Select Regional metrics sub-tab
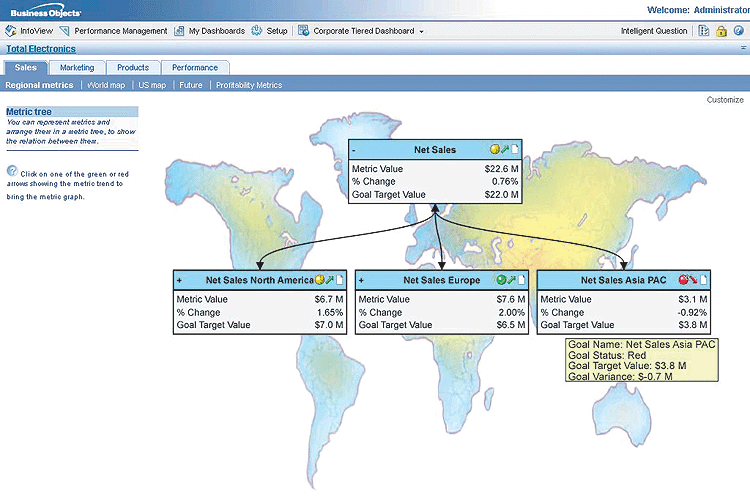 (x=39, y=85)
